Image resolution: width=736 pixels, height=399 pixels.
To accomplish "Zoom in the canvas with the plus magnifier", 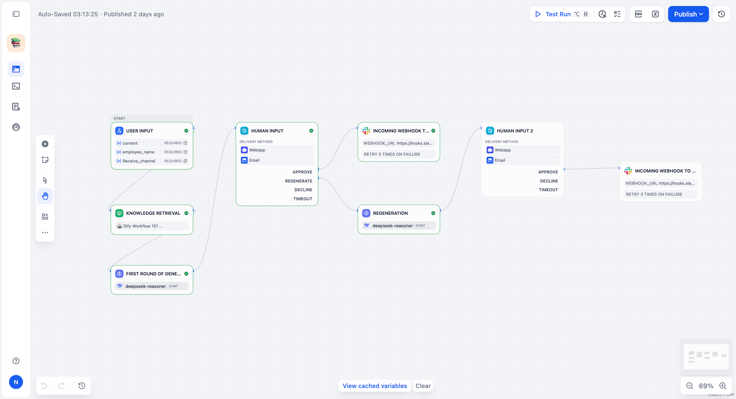I will (x=723, y=386).
